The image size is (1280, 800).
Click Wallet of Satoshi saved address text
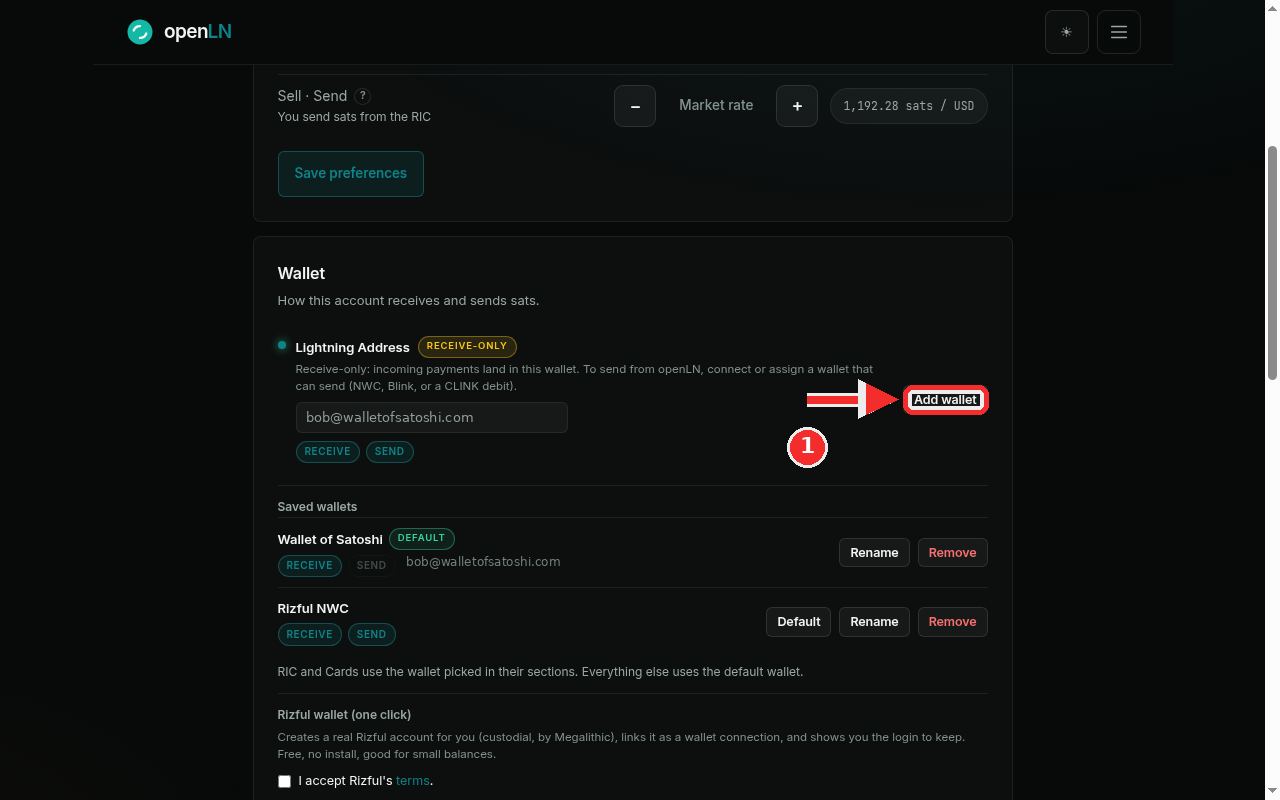pyautogui.click(x=483, y=562)
